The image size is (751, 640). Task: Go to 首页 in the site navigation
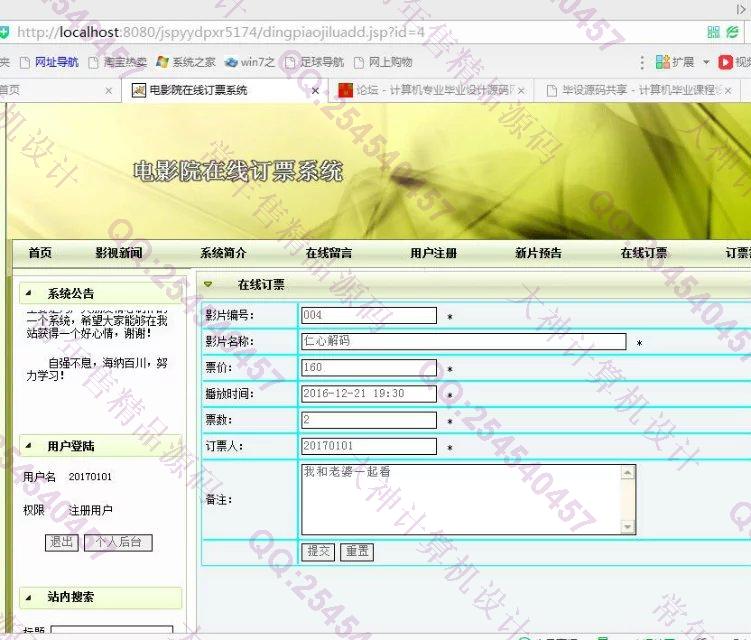40,253
